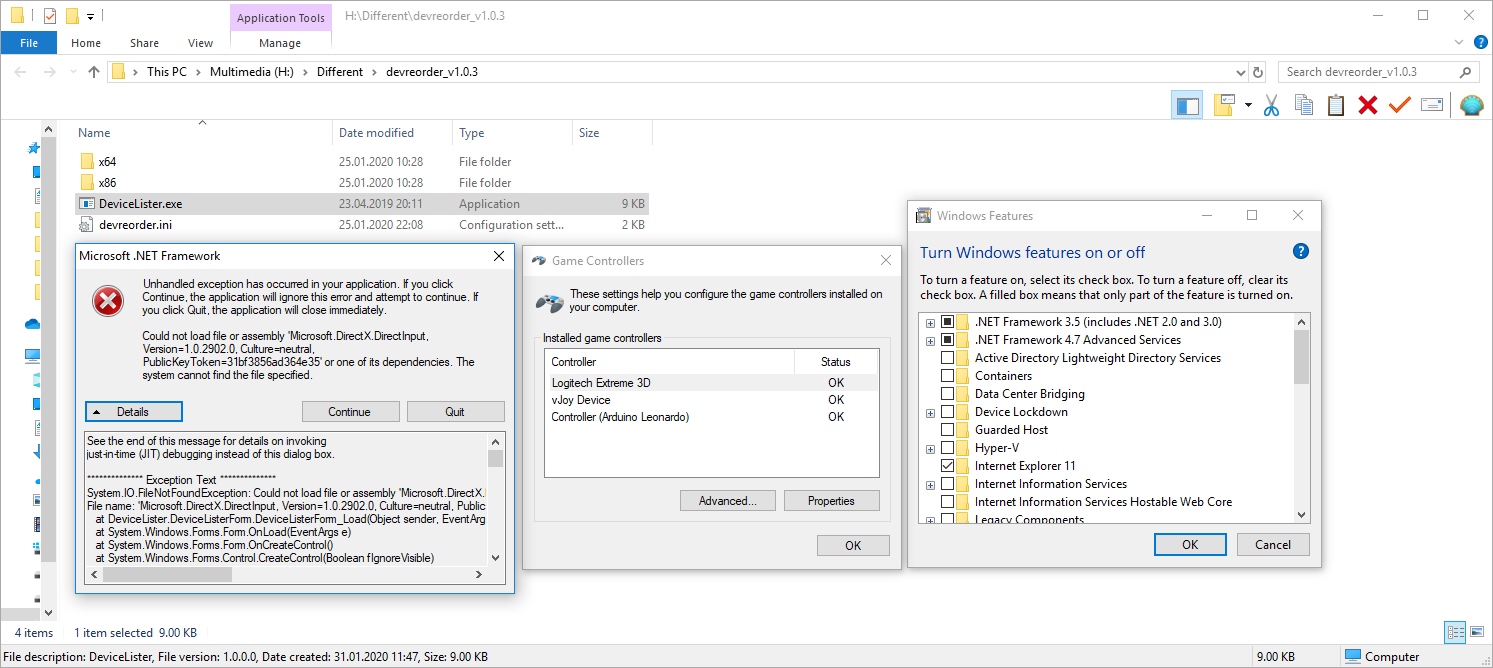Click the search magnifier icon
1493x668 pixels.
1465,72
